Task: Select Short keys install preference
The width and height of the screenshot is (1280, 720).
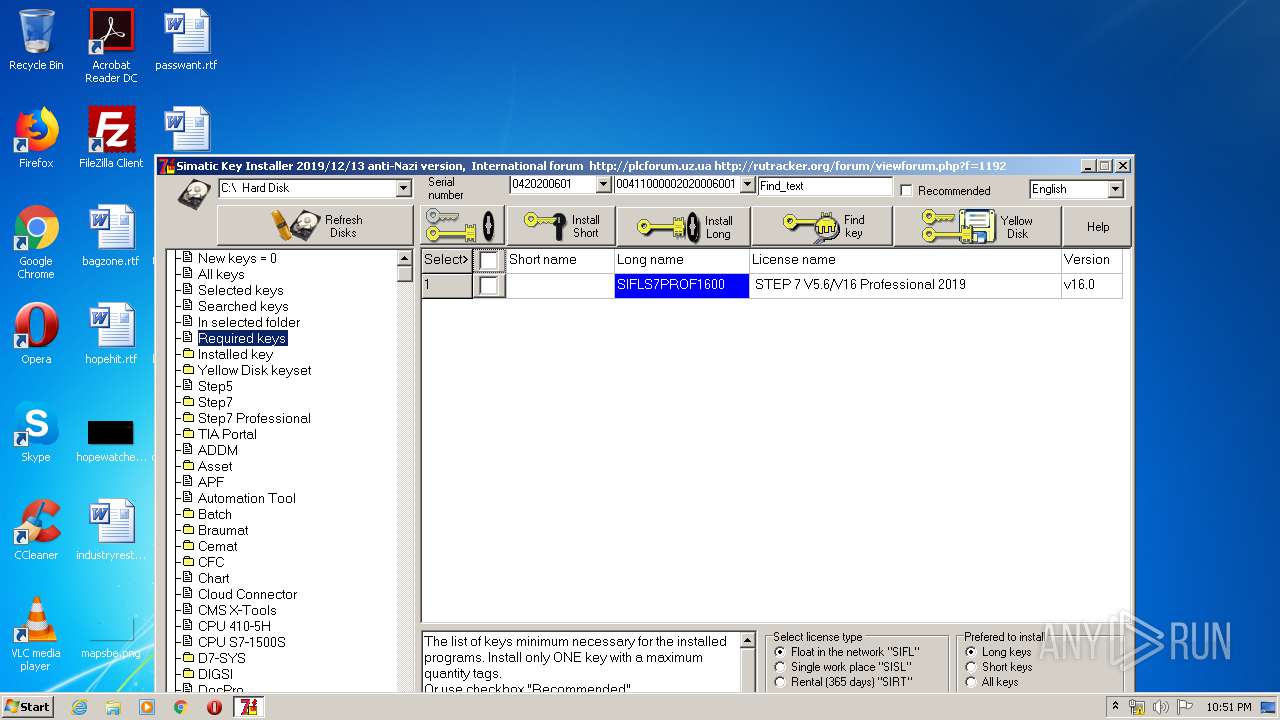Action: [x=970, y=667]
